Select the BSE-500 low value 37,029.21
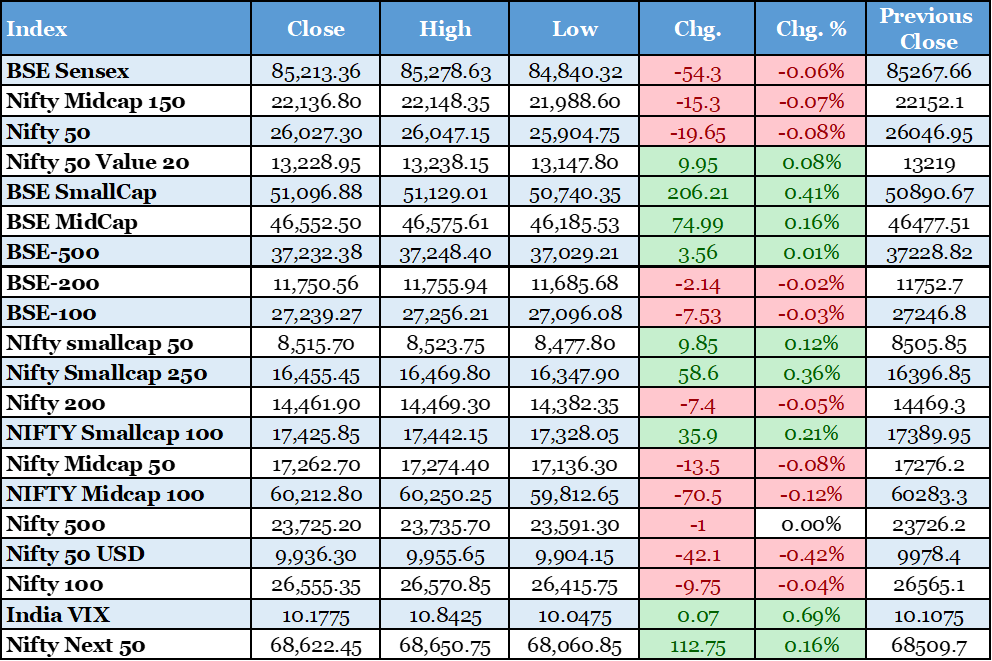The height and width of the screenshot is (661, 992). [574, 253]
